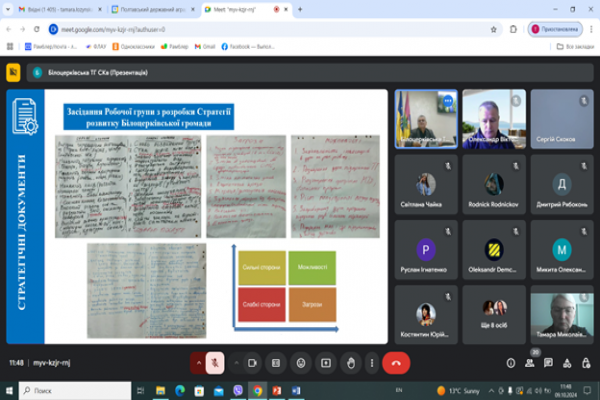Image resolution: width=600 pixels, height=400 pixels.
Task: Select the Білоцерківська ТГ presentation banner
Action: click(x=310, y=72)
